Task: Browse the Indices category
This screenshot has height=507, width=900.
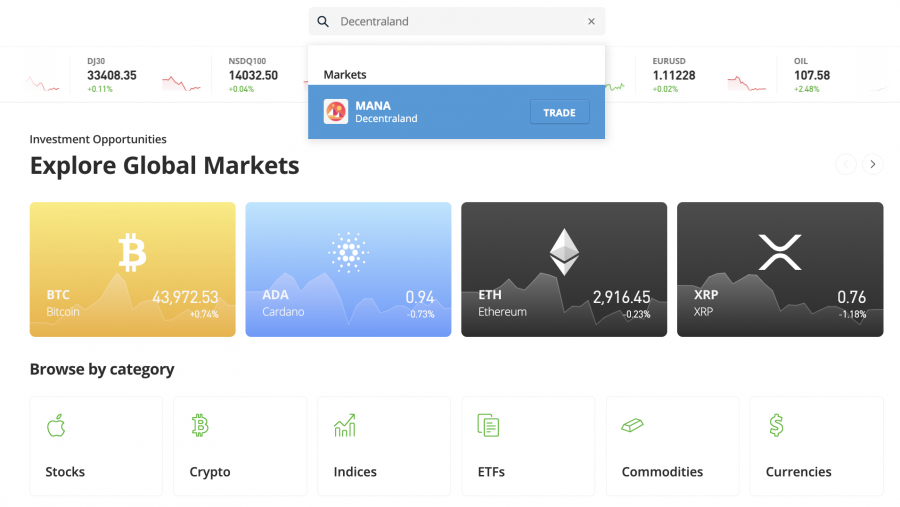Action: click(x=385, y=446)
